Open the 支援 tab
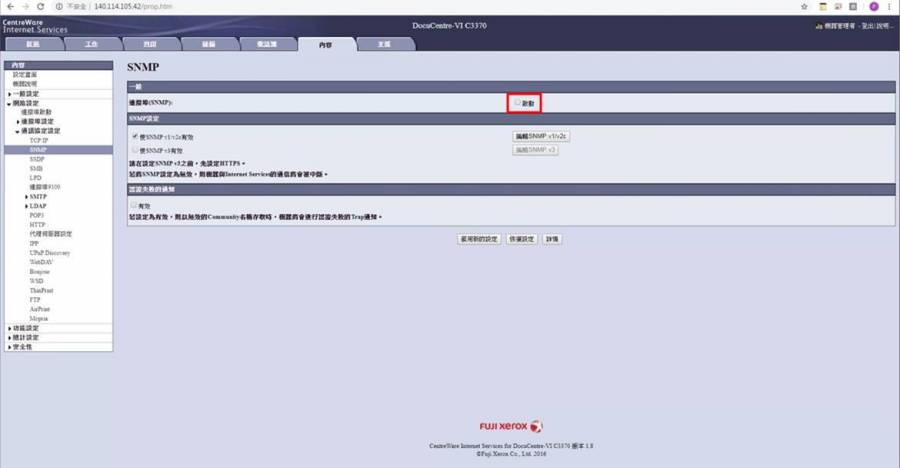Image resolution: width=900 pixels, height=468 pixels. click(384, 44)
